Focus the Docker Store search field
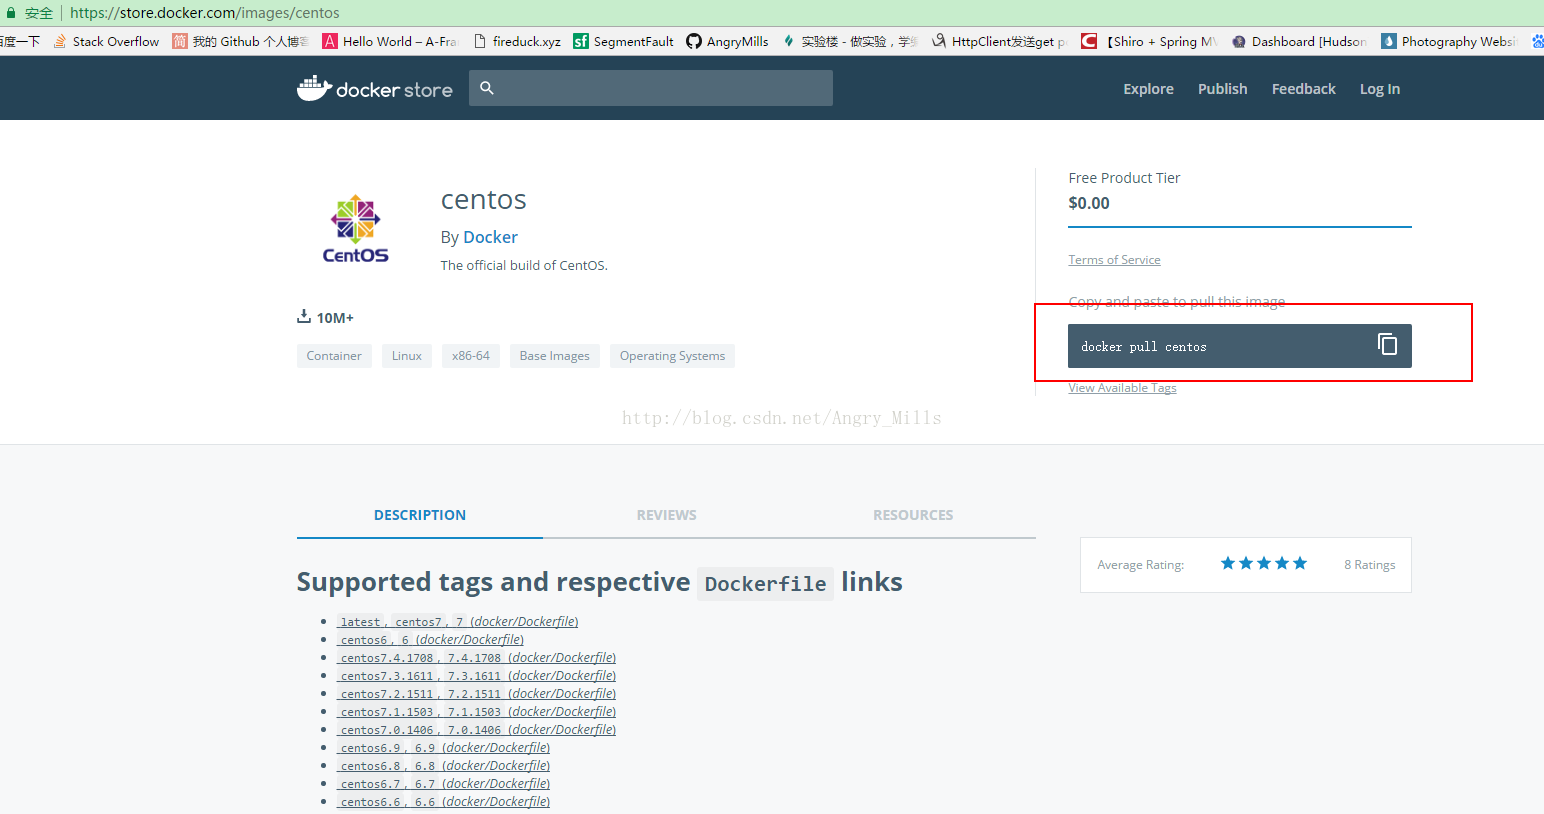Screen dimensions: 1544x814 (651, 88)
